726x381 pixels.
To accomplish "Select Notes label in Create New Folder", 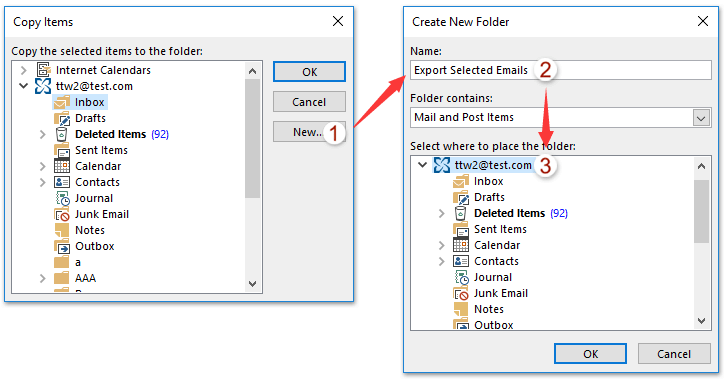I will [x=488, y=309].
